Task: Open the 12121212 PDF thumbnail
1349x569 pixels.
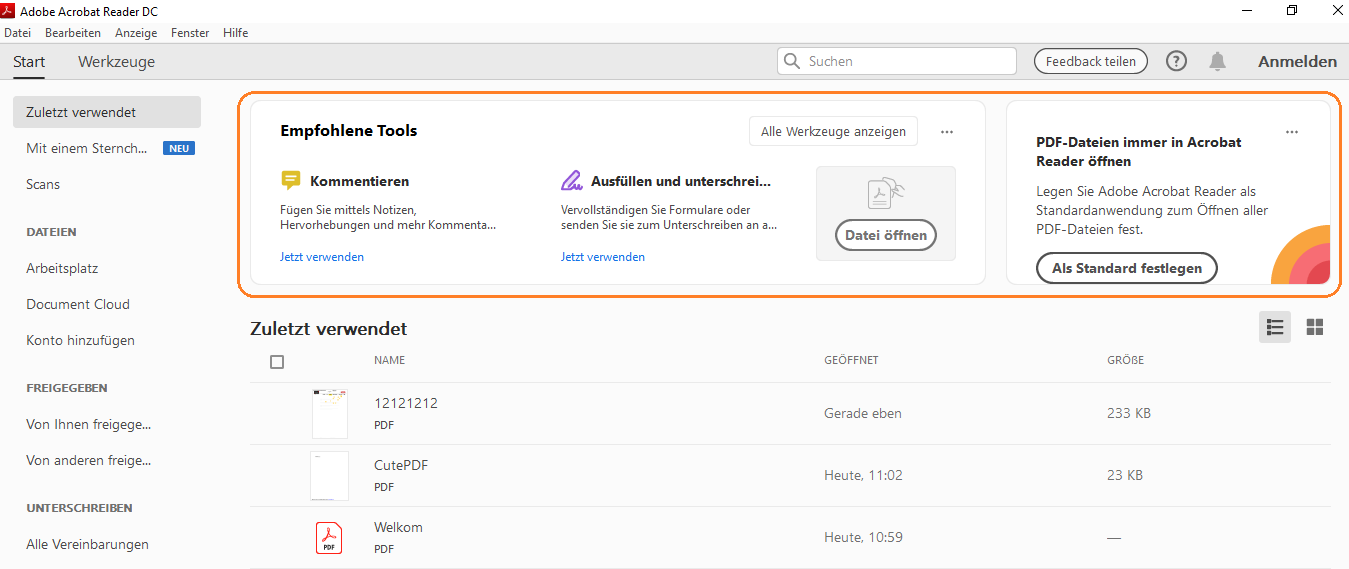Action: [x=329, y=413]
